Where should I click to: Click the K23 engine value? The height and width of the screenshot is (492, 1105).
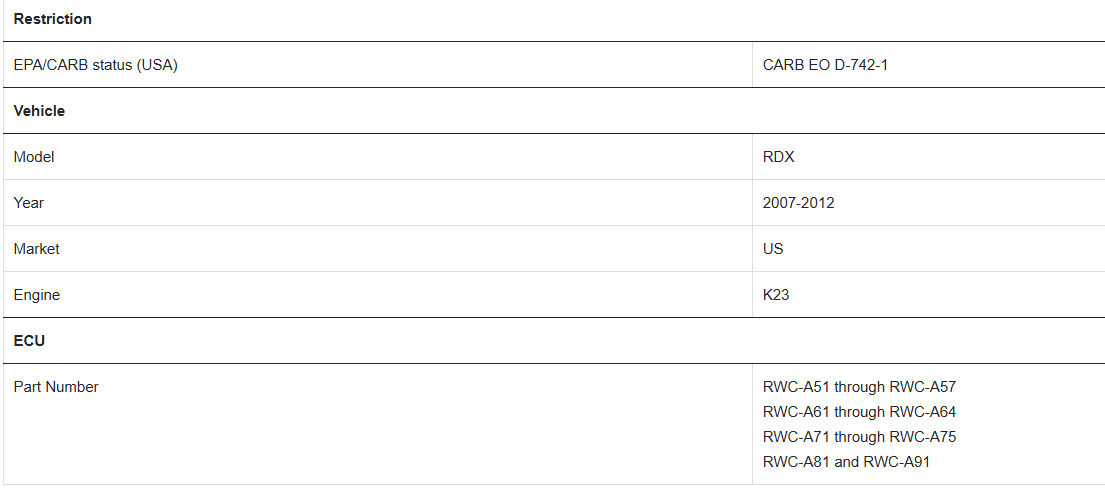click(x=776, y=295)
